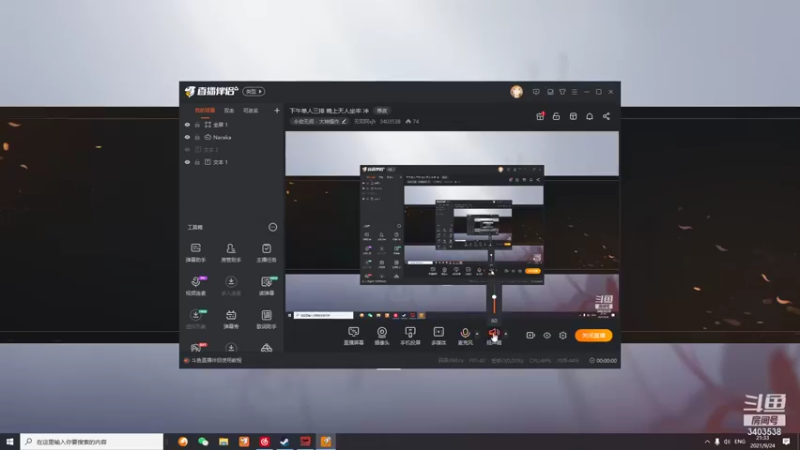Open the inbox icon in title bar
The height and width of the screenshot is (450, 800).
550,92
